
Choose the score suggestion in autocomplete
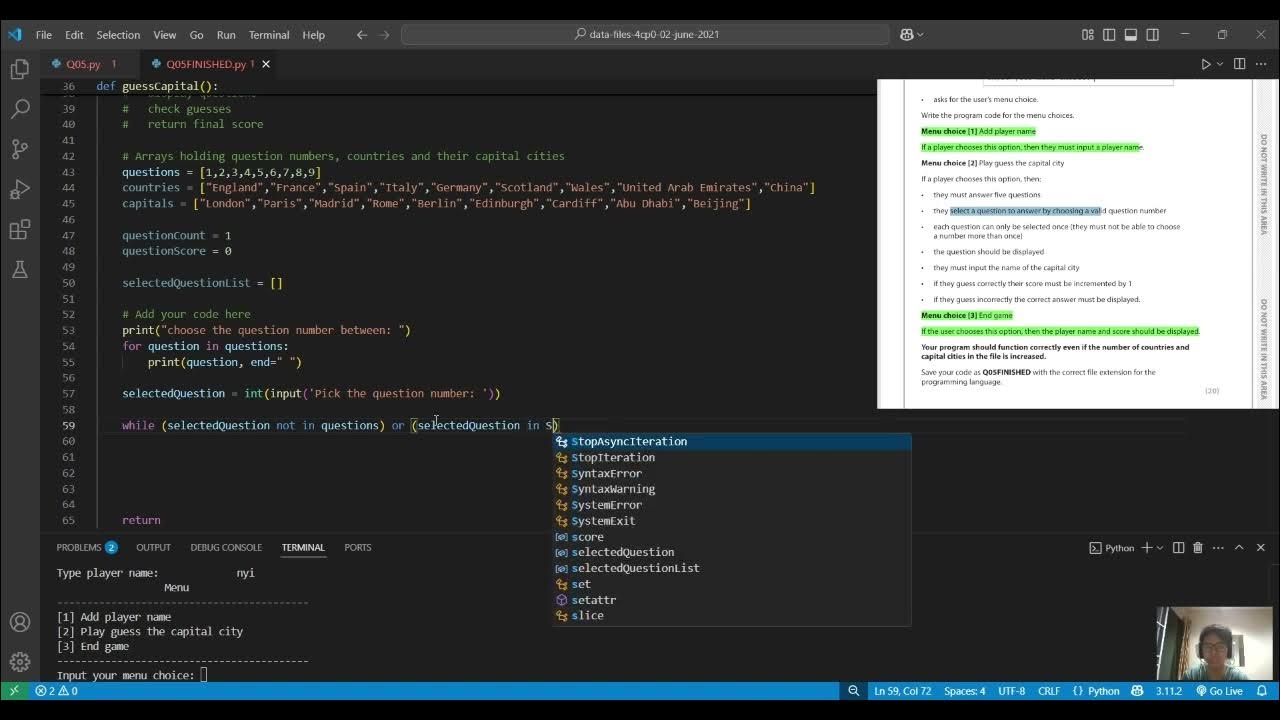pyautogui.click(x=732, y=537)
